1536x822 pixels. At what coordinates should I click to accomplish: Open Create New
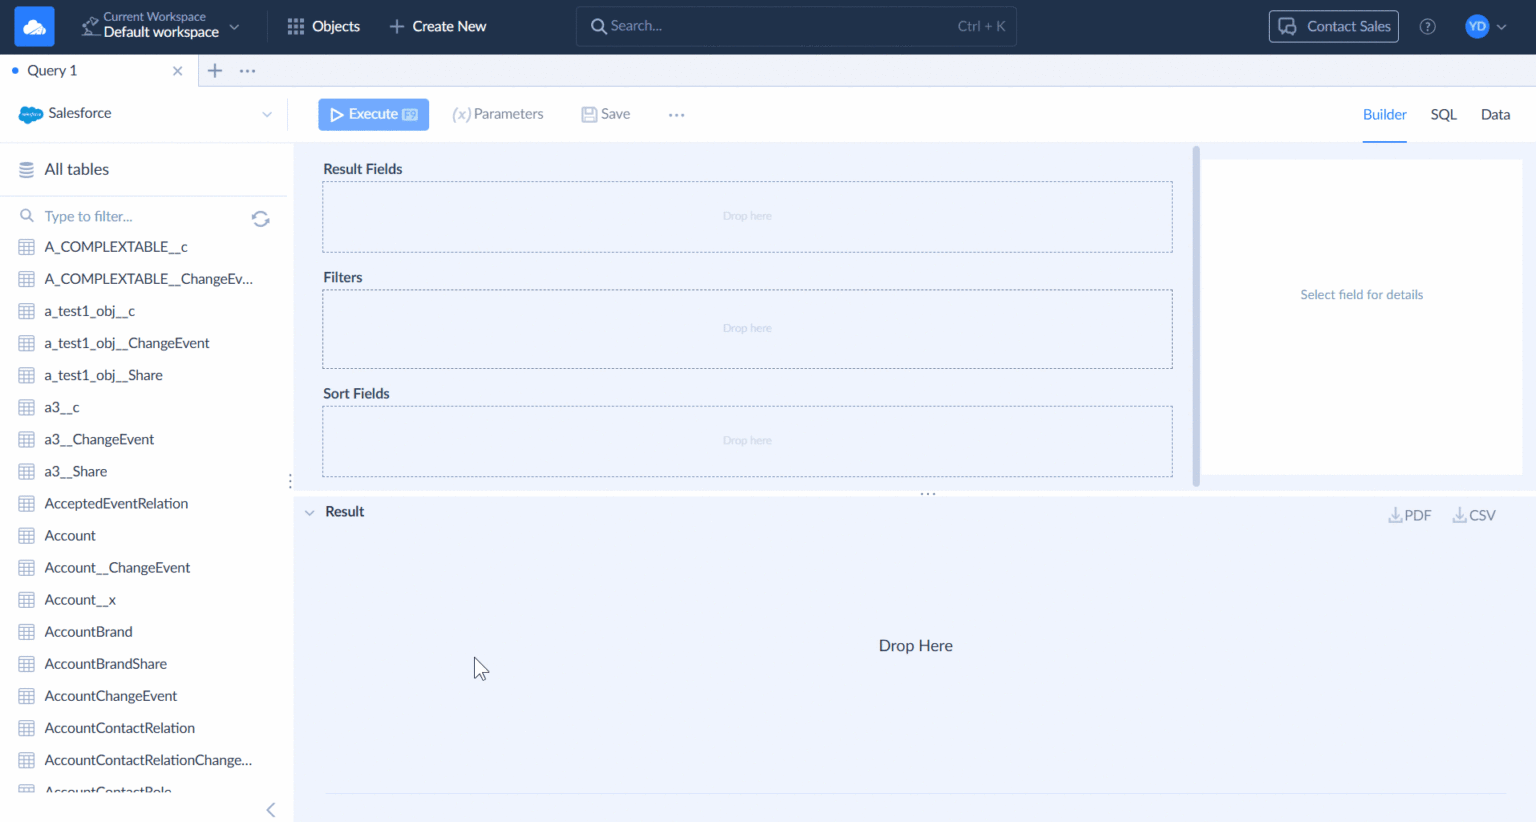(x=437, y=26)
